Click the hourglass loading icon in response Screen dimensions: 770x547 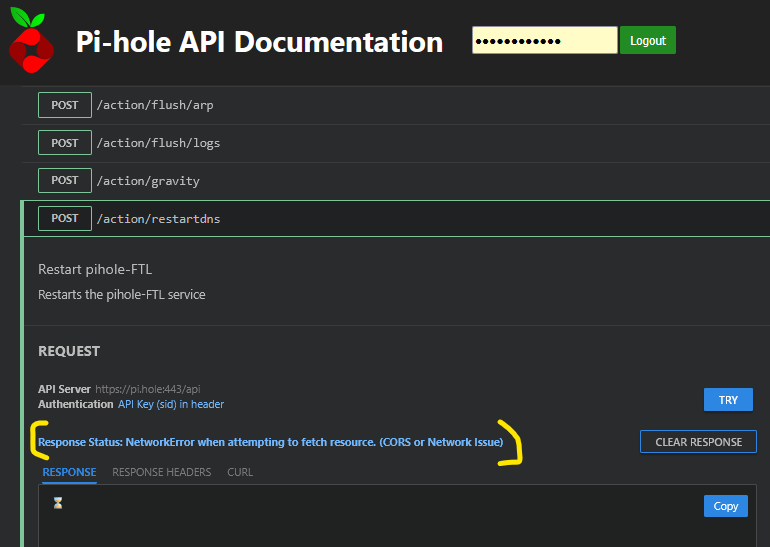tap(57, 504)
